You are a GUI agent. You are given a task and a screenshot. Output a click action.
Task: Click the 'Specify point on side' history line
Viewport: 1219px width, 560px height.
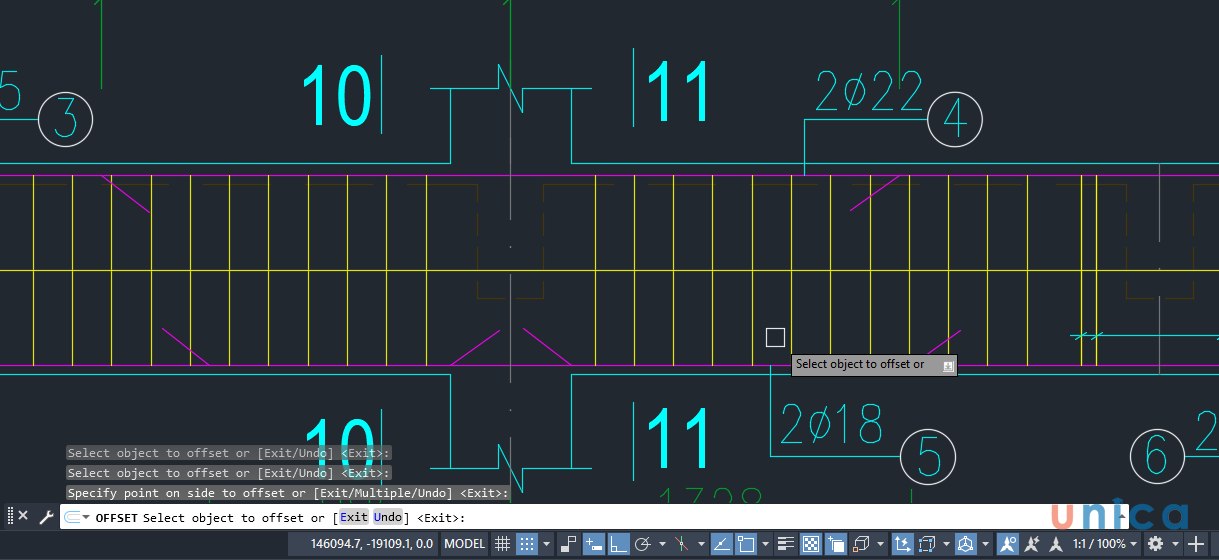coord(288,493)
